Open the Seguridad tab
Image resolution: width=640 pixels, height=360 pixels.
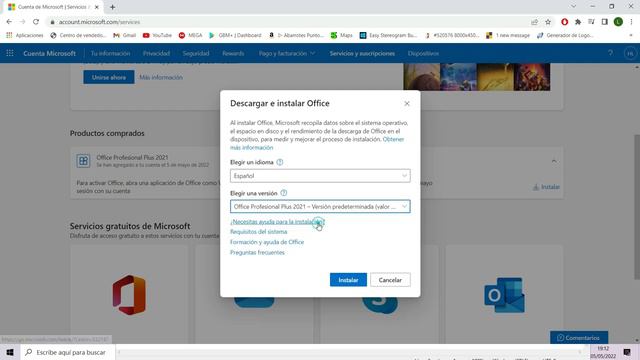click(196, 53)
